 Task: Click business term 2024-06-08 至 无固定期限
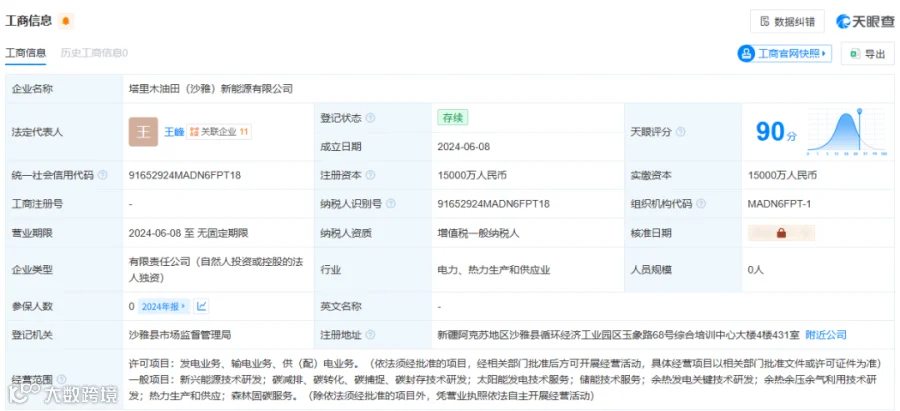tap(188, 233)
